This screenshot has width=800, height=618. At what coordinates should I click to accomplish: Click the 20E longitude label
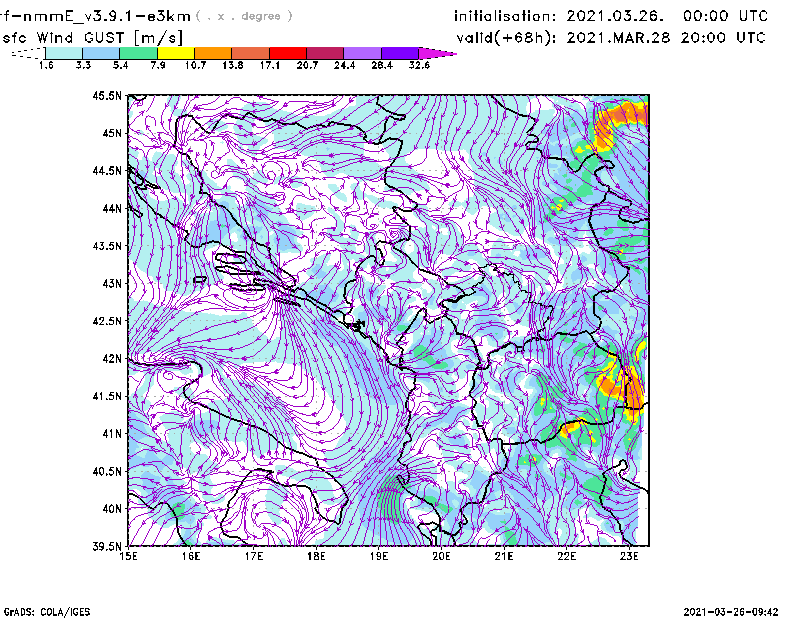(441, 556)
